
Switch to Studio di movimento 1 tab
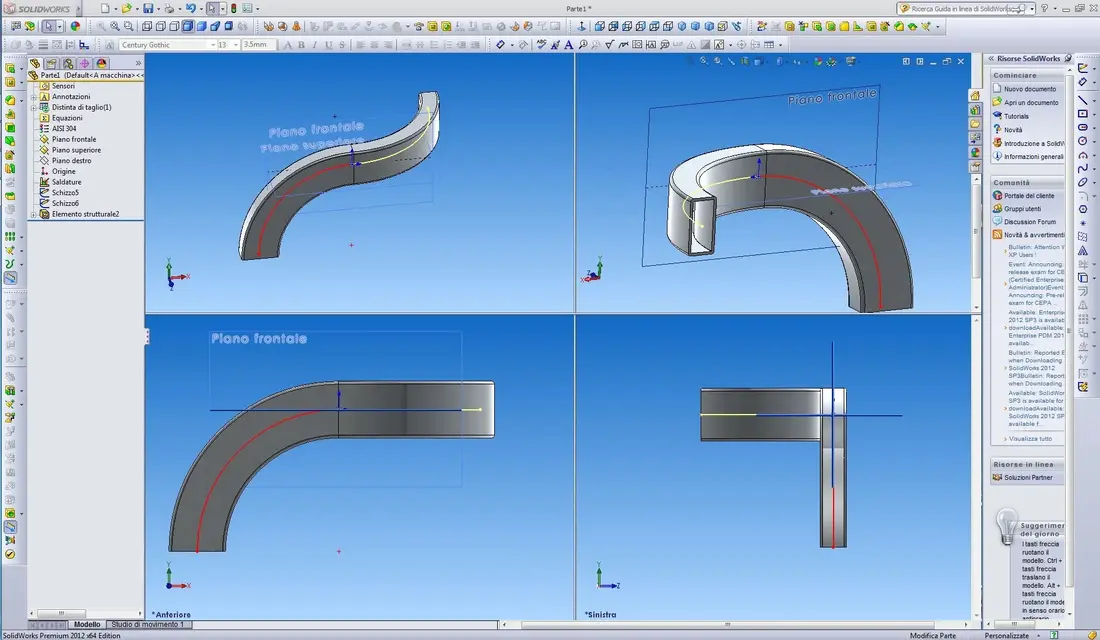pyautogui.click(x=148, y=624)
